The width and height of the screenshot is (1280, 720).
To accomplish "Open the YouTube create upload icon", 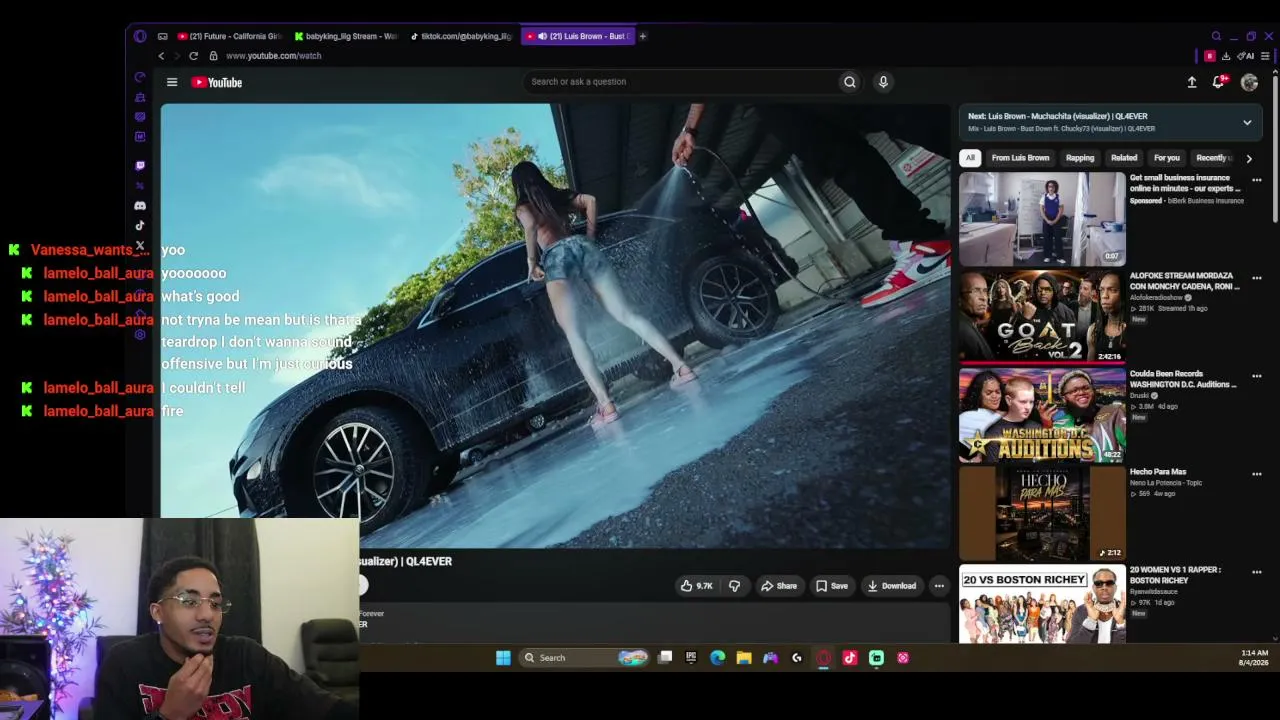I will click(1192, 82).
